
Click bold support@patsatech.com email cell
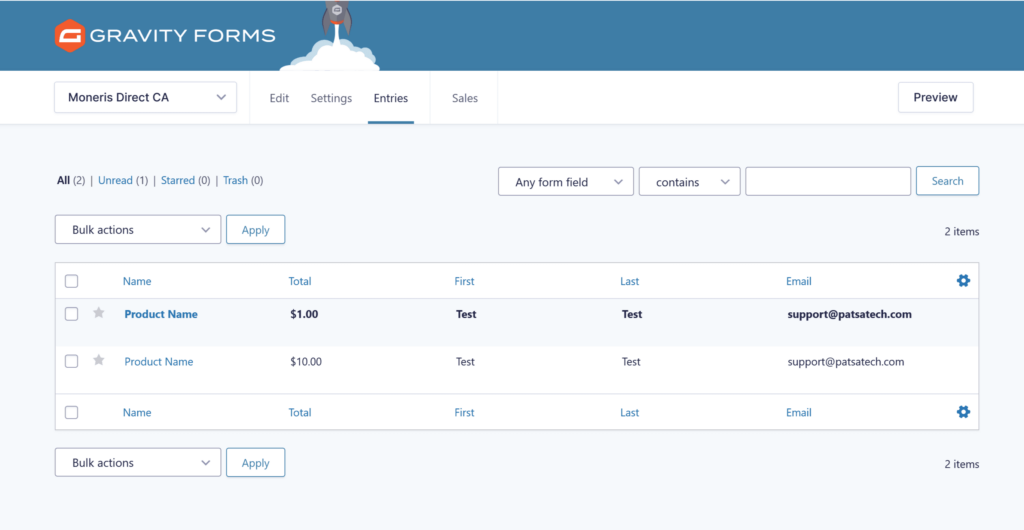[850, 314]
